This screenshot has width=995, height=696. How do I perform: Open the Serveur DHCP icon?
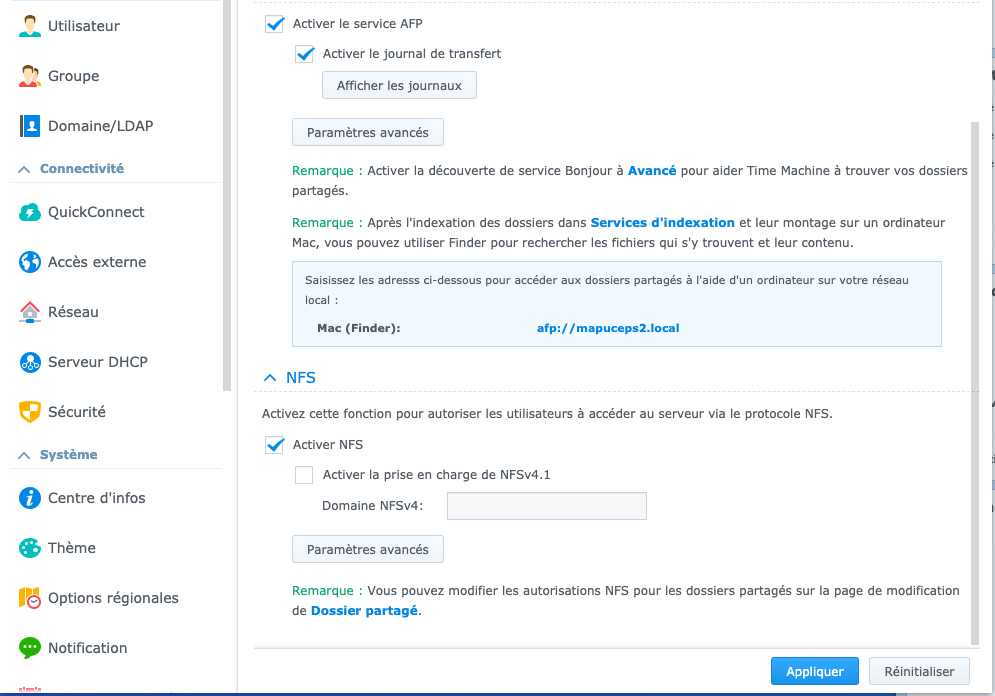29,362
